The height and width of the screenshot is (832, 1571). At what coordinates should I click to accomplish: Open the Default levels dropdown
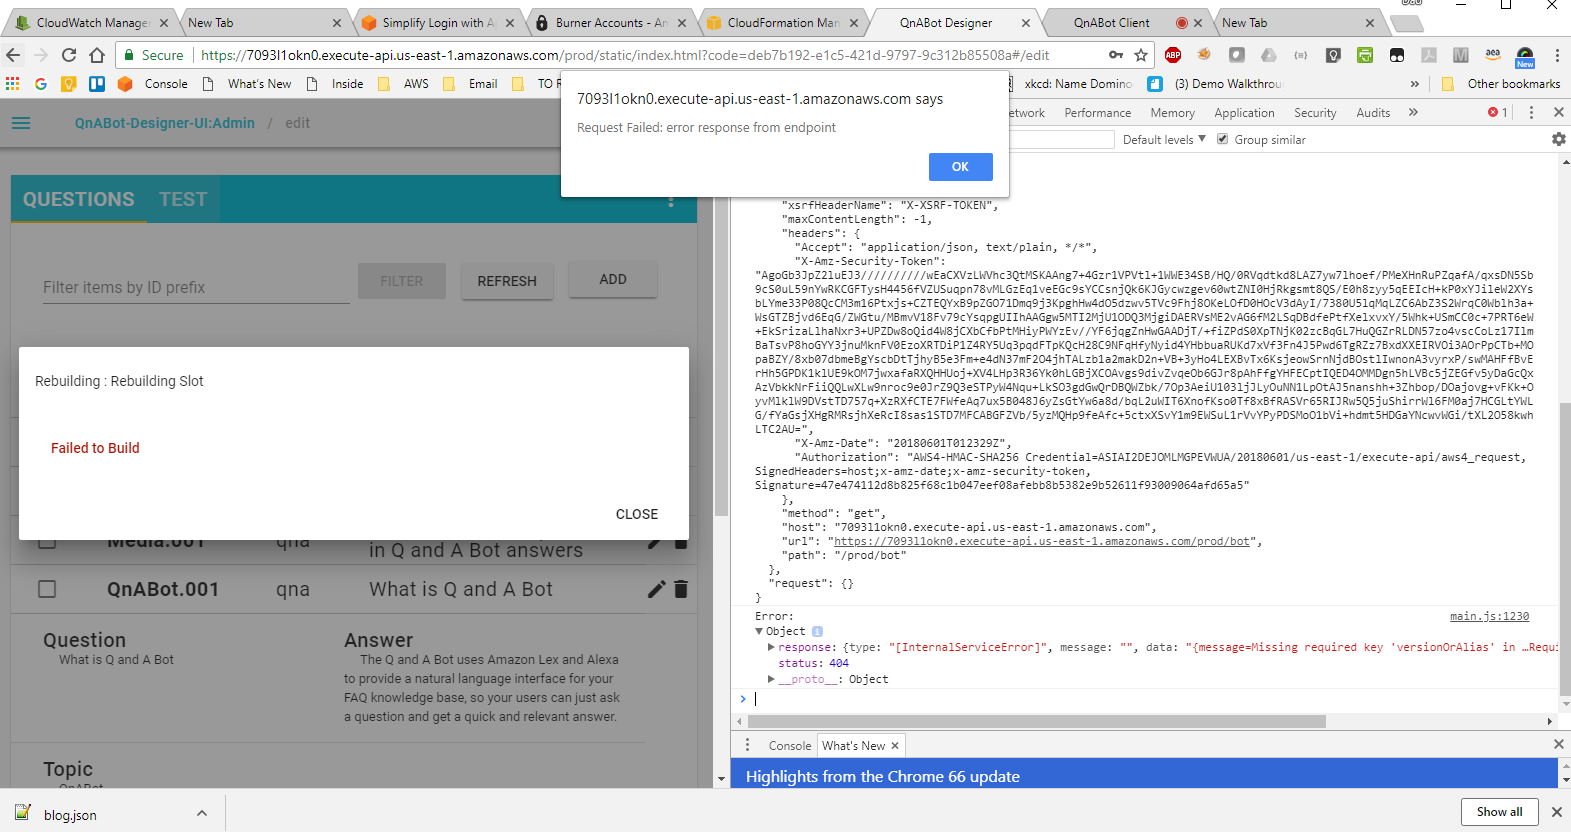(x=1164, y=140)
